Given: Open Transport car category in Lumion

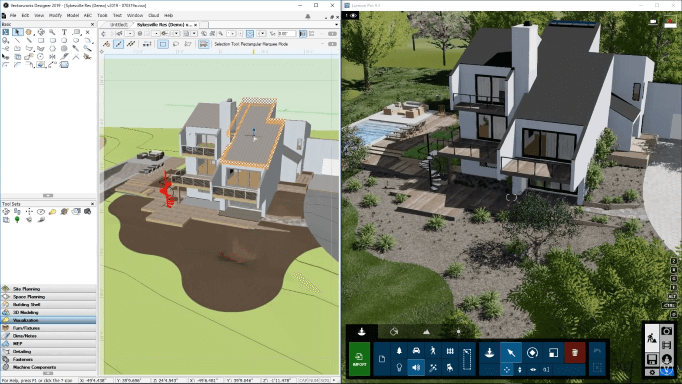Looking at the screenshot, I should click(x=416, y=351).
